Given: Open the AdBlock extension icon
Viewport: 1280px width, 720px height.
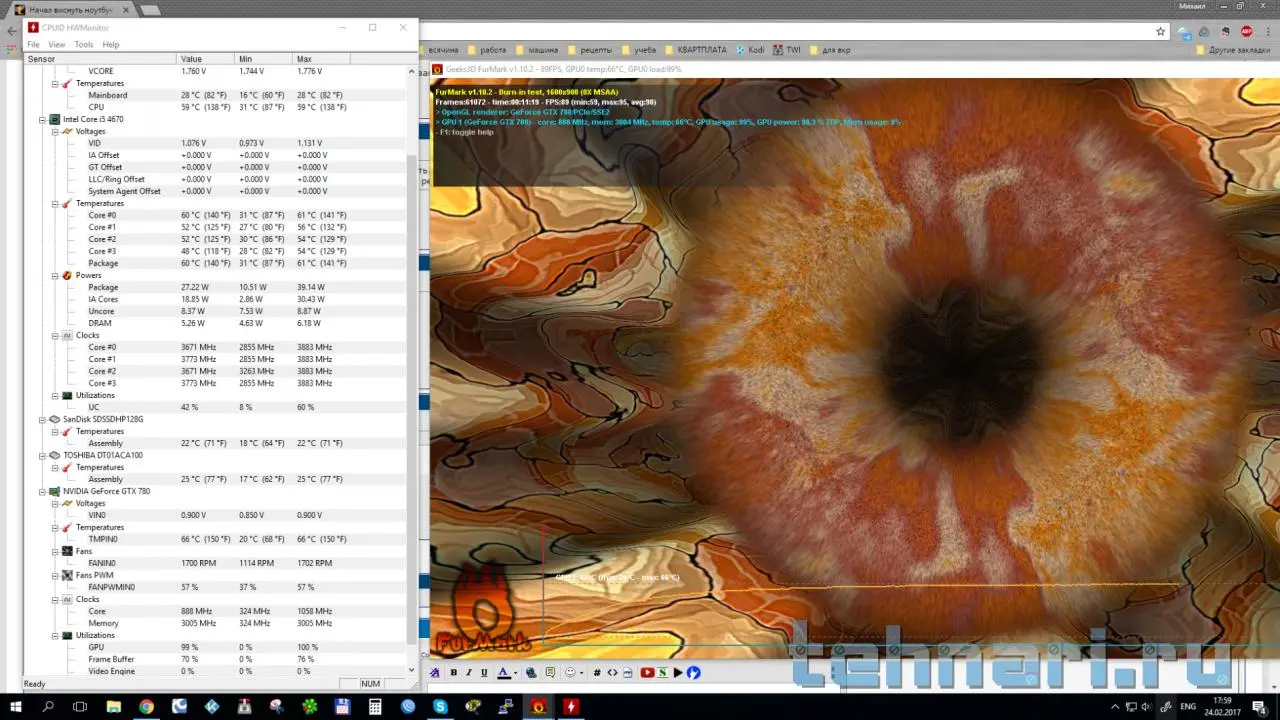Looking at the screenshot, I should pyautogui.click(x=1247, y=31).
